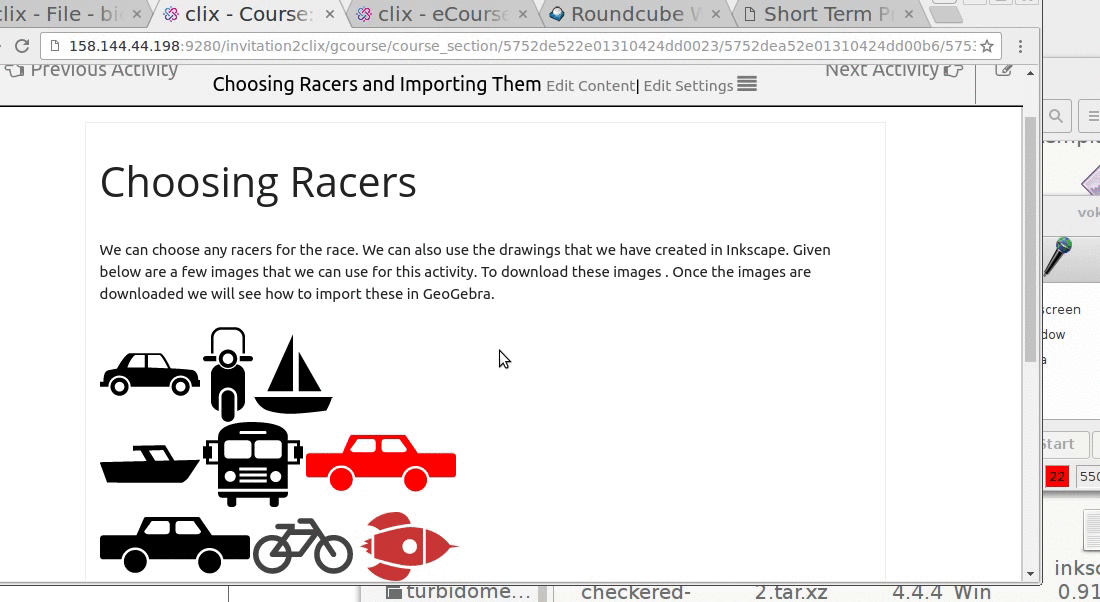
Task: Click the browser address bar
Action: [x=500, y=46]
